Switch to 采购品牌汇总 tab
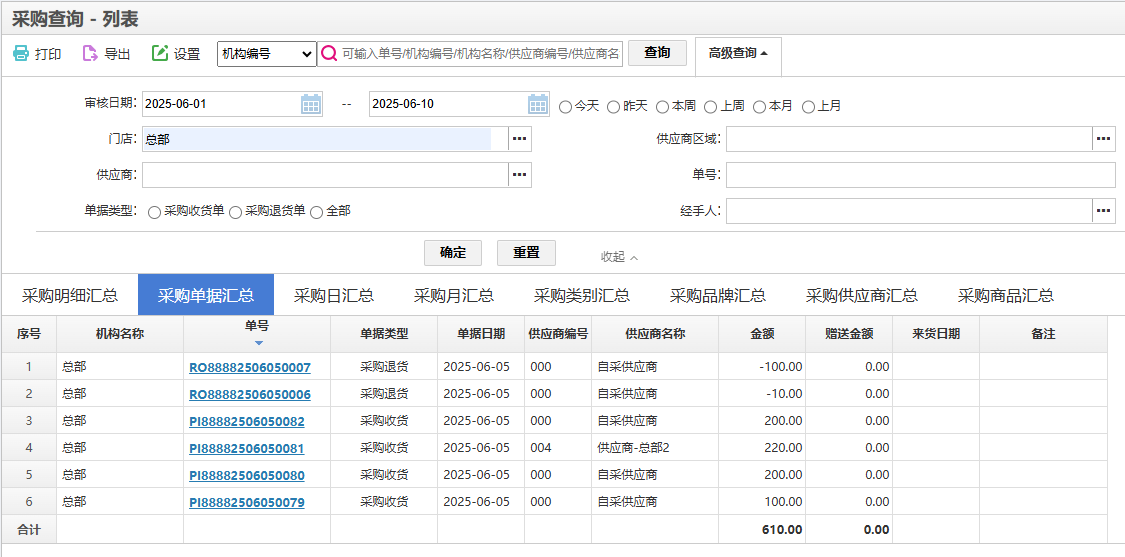 (x=717, y=295)
